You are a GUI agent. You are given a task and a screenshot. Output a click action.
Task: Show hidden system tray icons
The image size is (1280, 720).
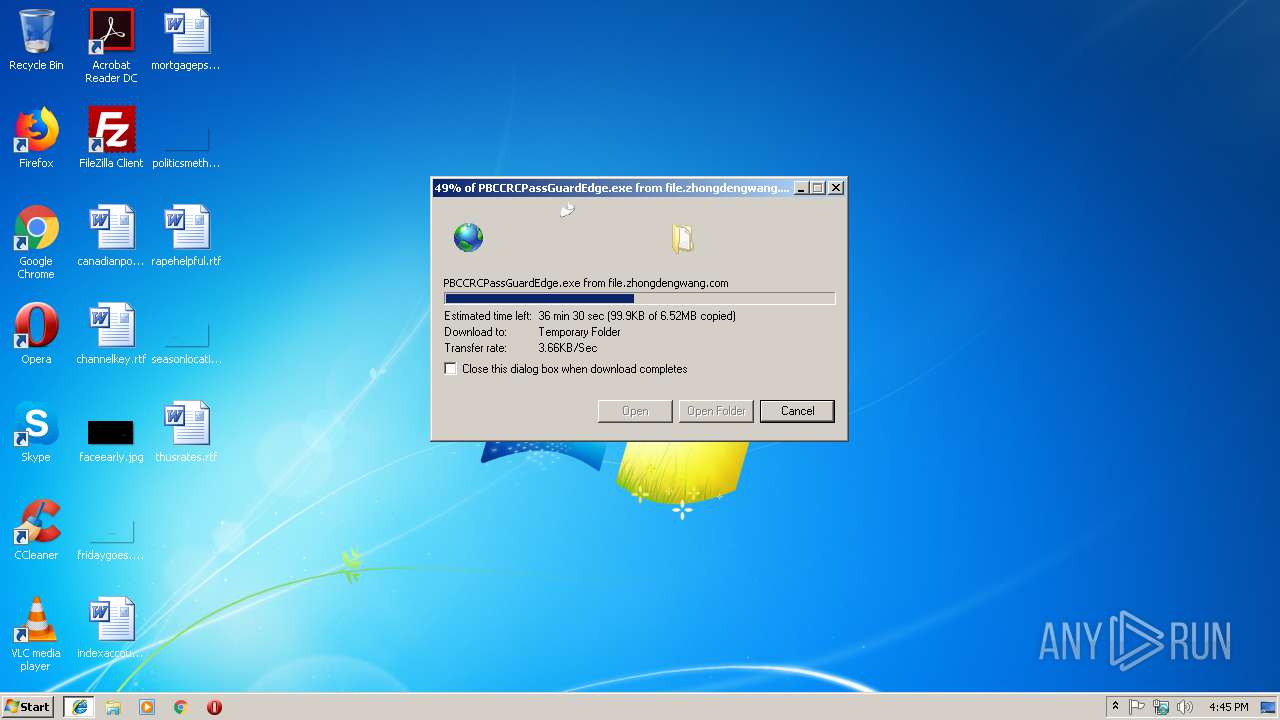coord(1115,707)
